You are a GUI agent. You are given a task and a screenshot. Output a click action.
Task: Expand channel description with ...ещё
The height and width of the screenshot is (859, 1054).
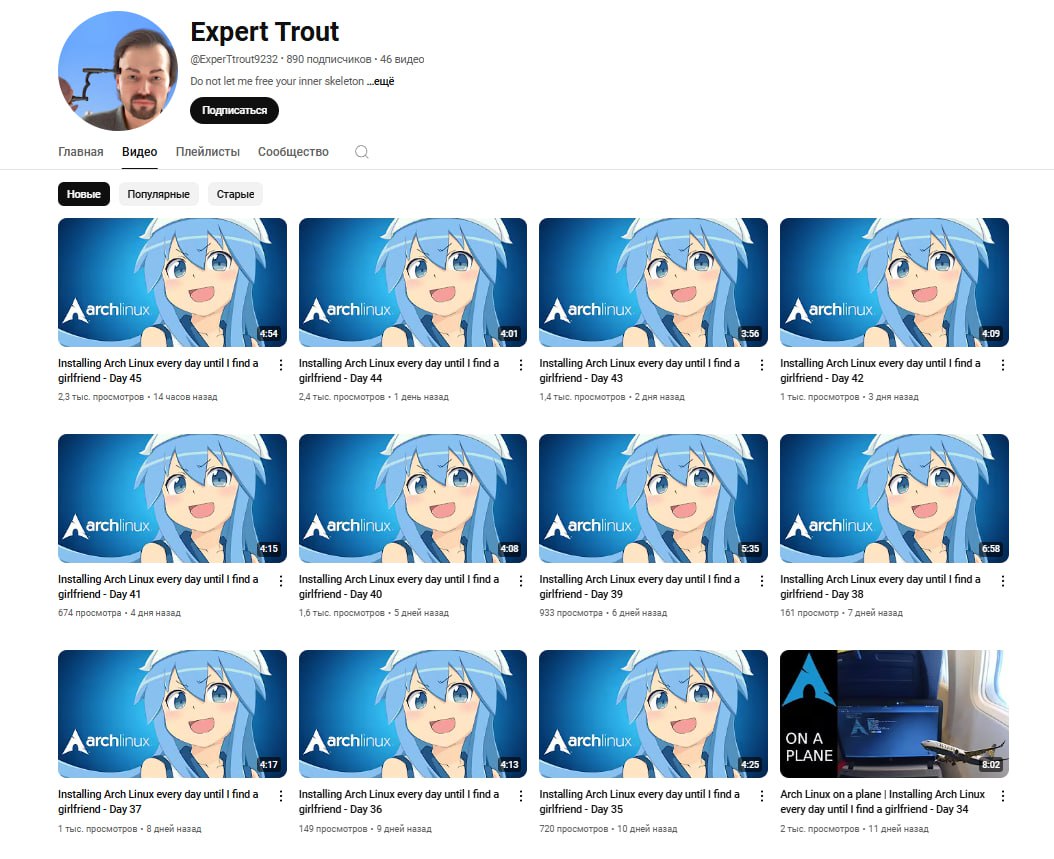(x=380, y=81)
